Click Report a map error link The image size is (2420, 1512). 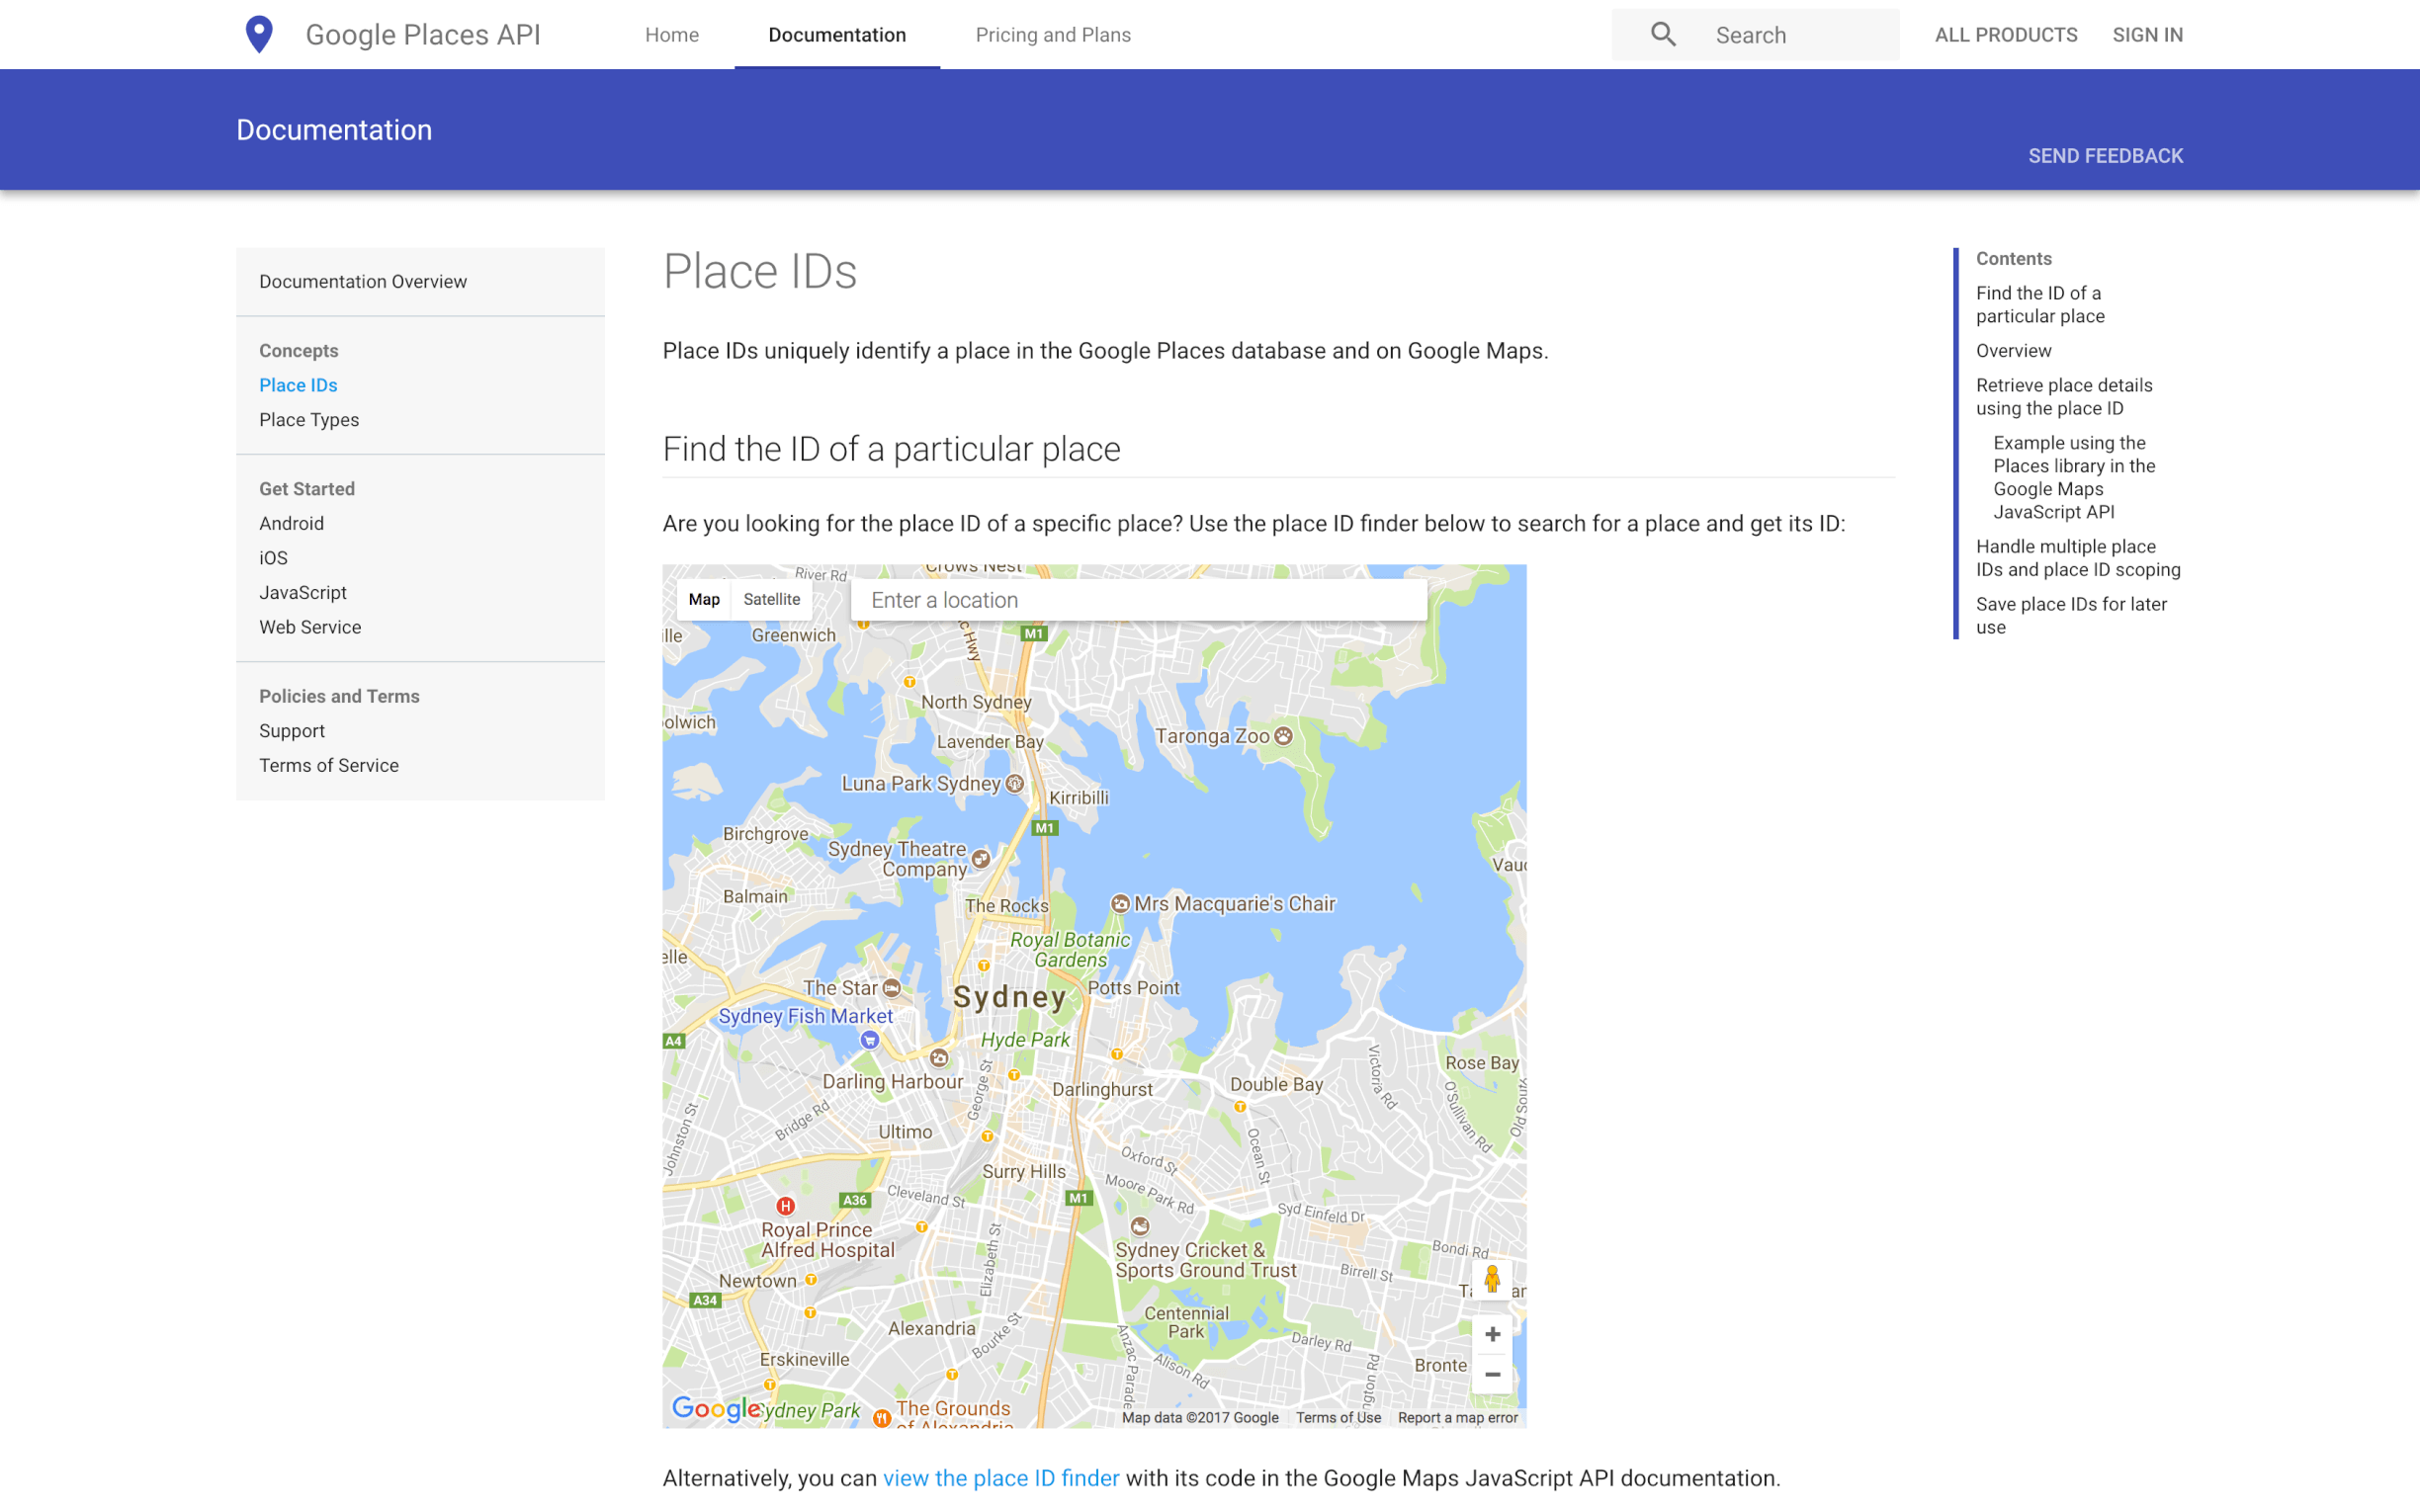tap(1457, 1417)
